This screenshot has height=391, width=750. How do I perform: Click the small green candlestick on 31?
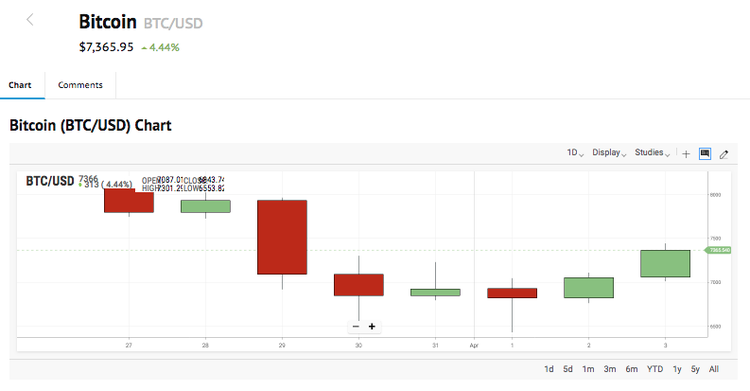point(435,292)
